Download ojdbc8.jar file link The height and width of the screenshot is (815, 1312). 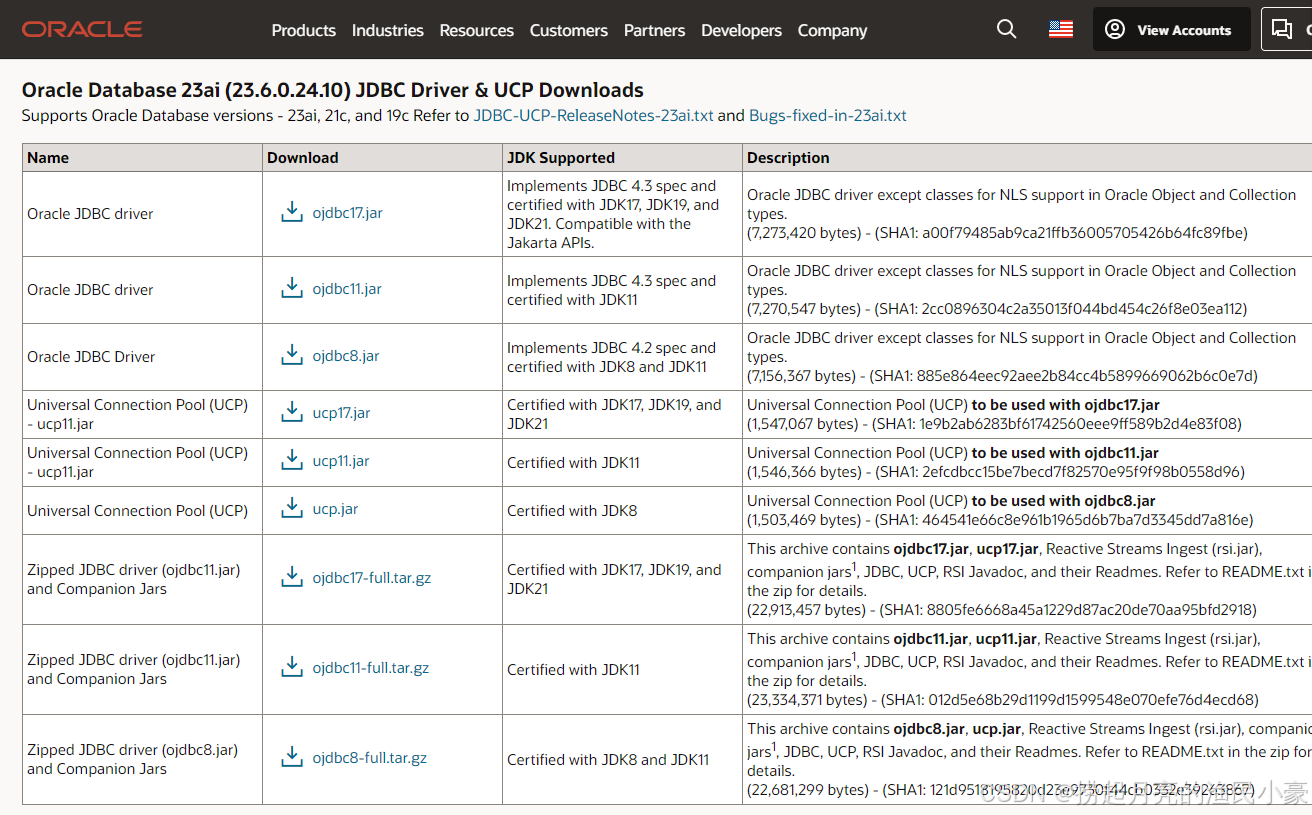(346, 356)
